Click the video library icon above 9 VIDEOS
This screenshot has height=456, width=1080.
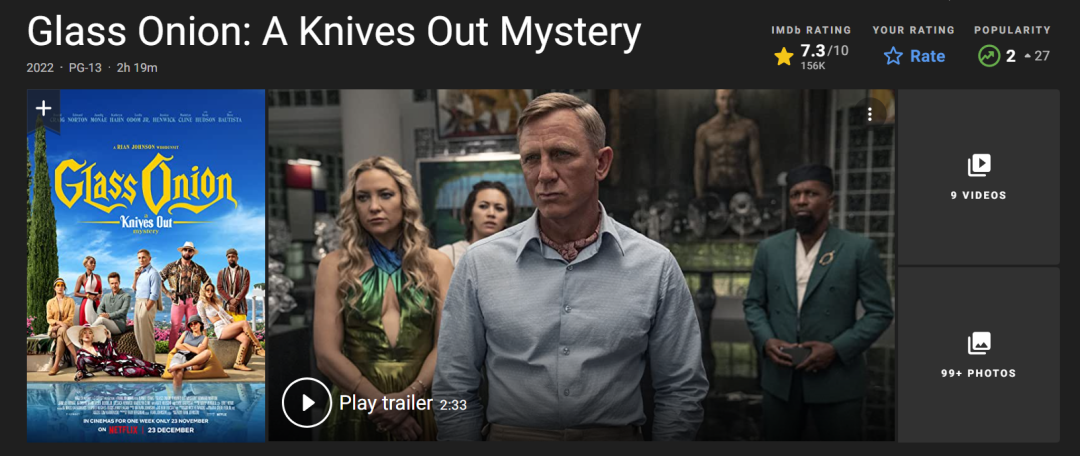979,165
